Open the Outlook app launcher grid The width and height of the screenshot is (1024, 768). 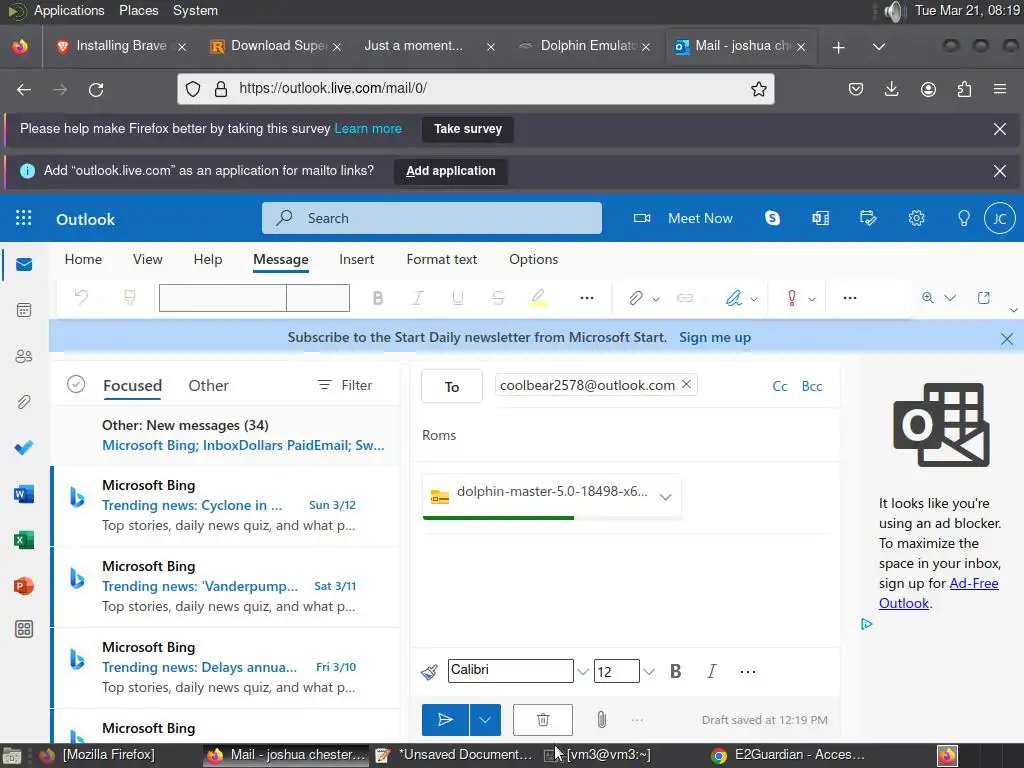24,218
